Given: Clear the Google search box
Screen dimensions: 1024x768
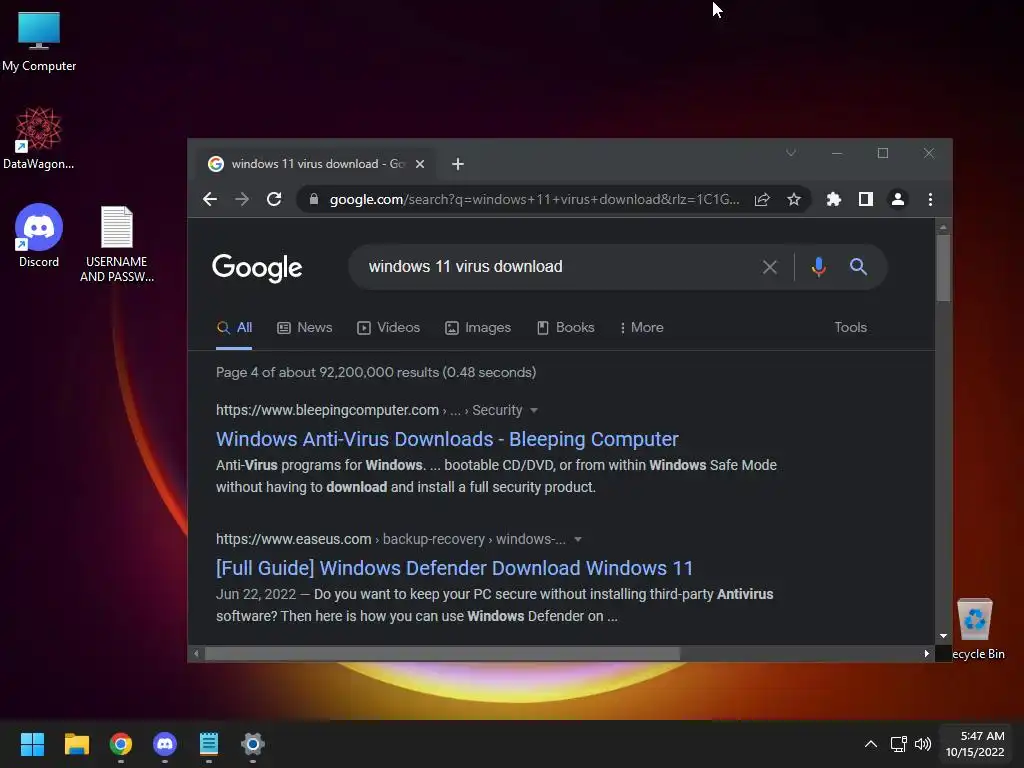Looking at the screenshot, I should pyautogui.click(x=770, y=266).
